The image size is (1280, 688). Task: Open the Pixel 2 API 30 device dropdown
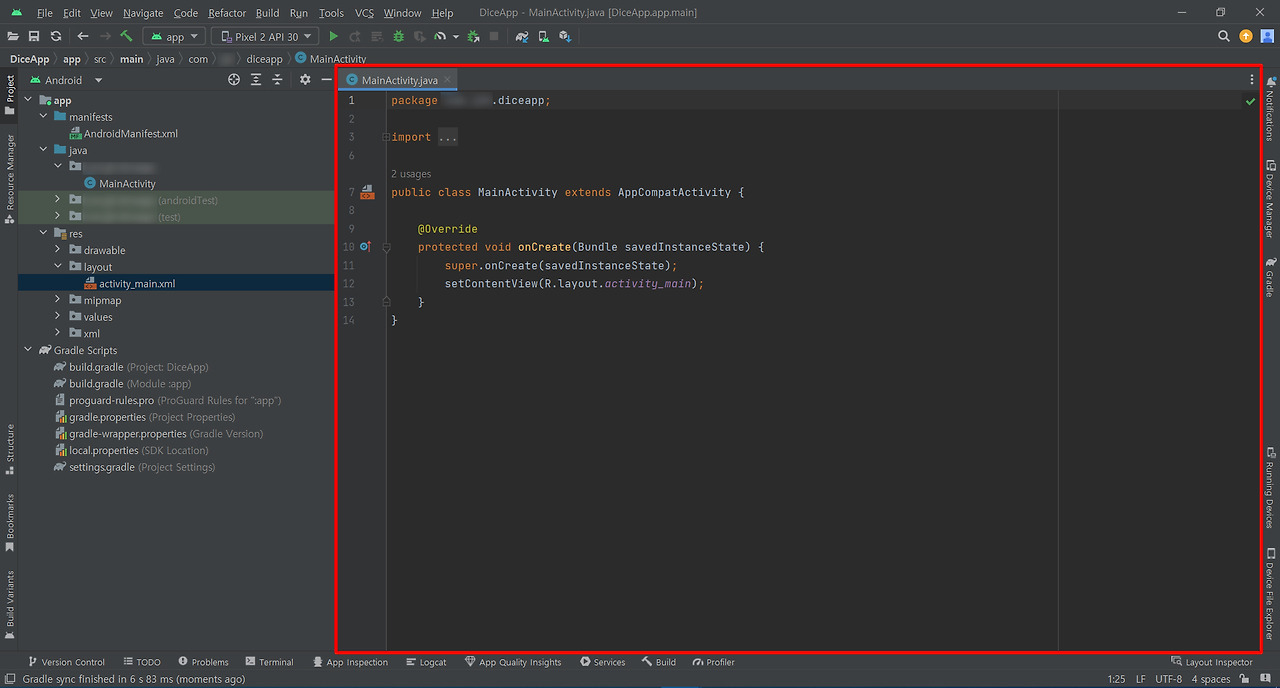(x=265, y=36)
